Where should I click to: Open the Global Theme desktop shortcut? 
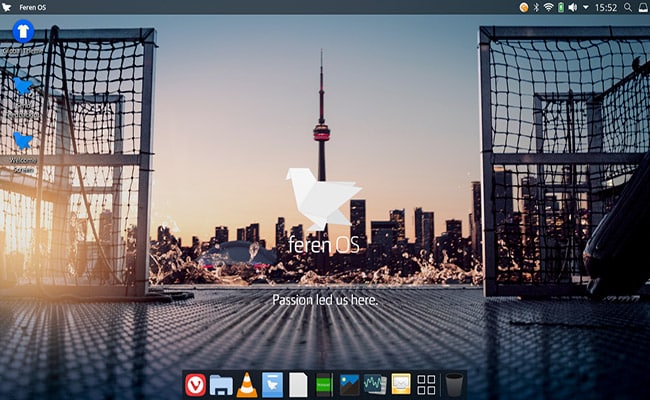pyautogui.click(x=21, y=33)
